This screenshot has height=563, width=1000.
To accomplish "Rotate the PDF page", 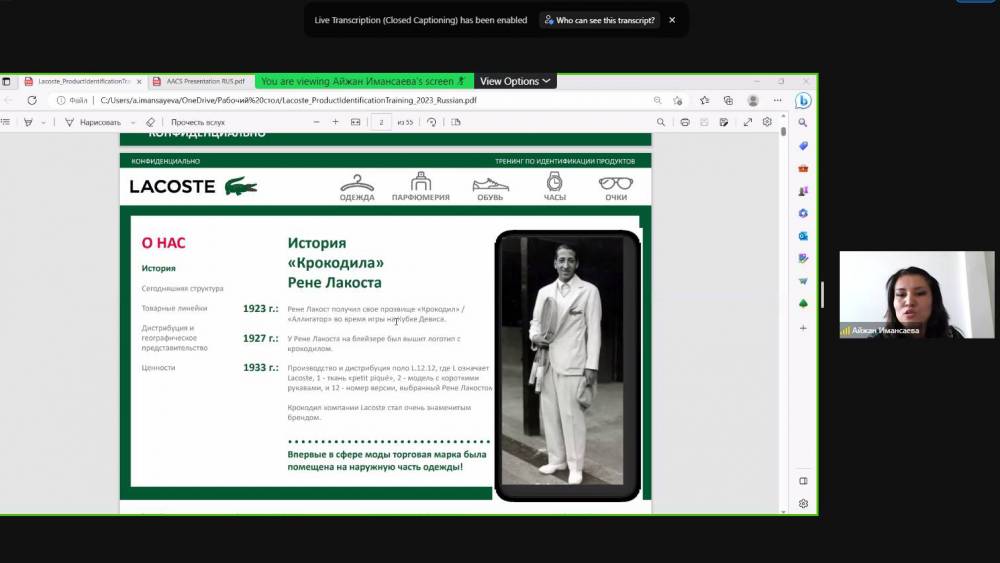I will tap(432, 122).
